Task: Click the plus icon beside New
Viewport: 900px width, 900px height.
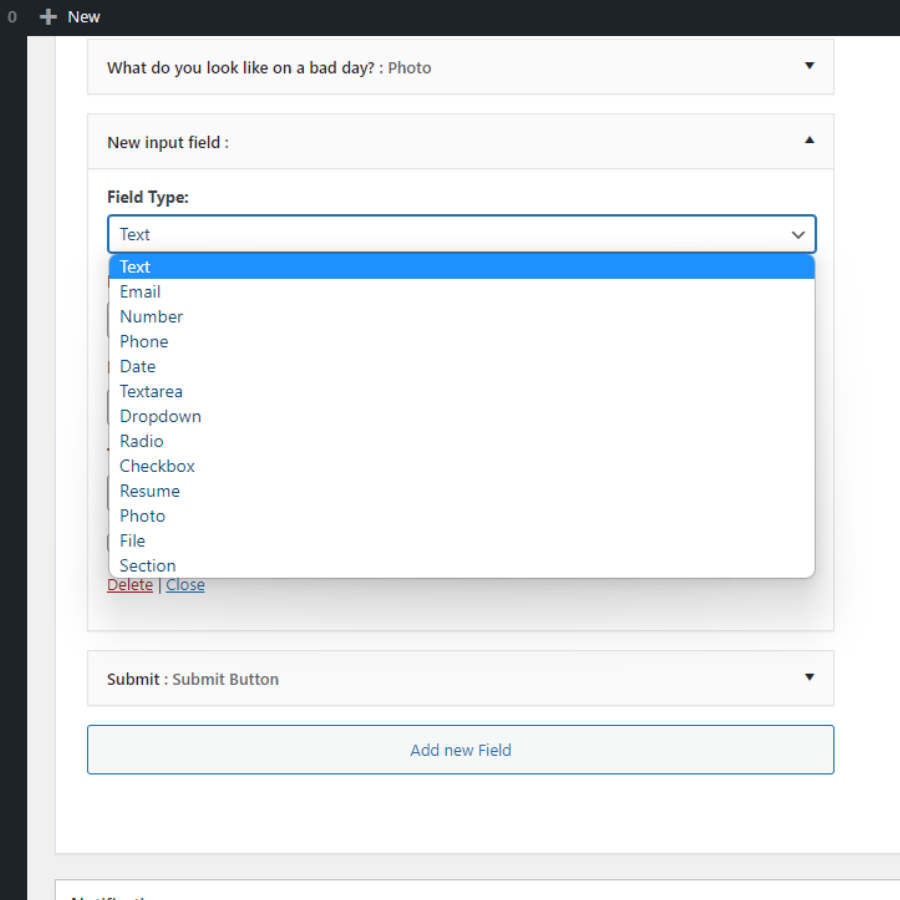Action: tap(48, 17)
